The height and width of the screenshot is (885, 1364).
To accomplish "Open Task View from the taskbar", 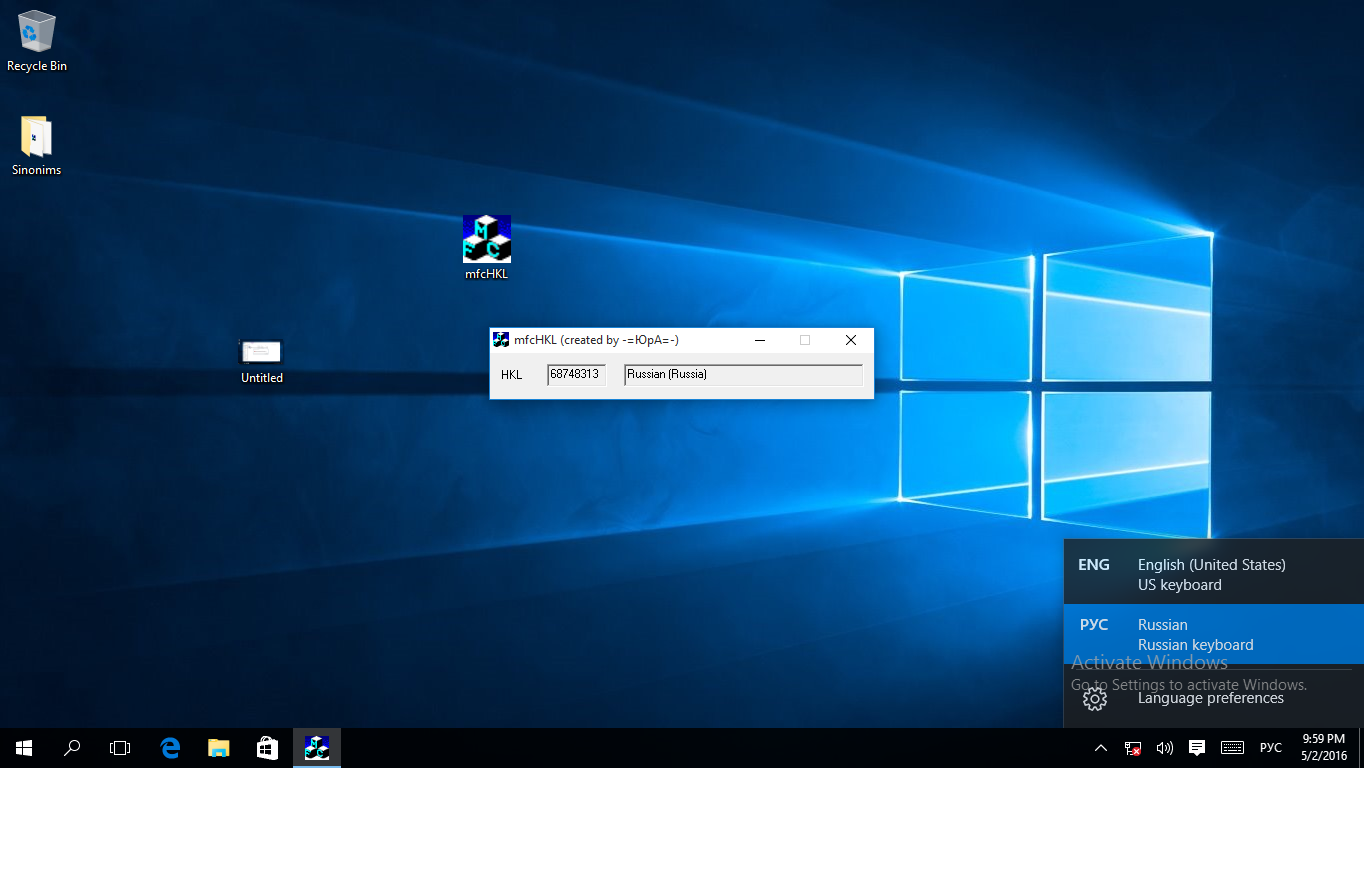I will click(x=120, y=748).
